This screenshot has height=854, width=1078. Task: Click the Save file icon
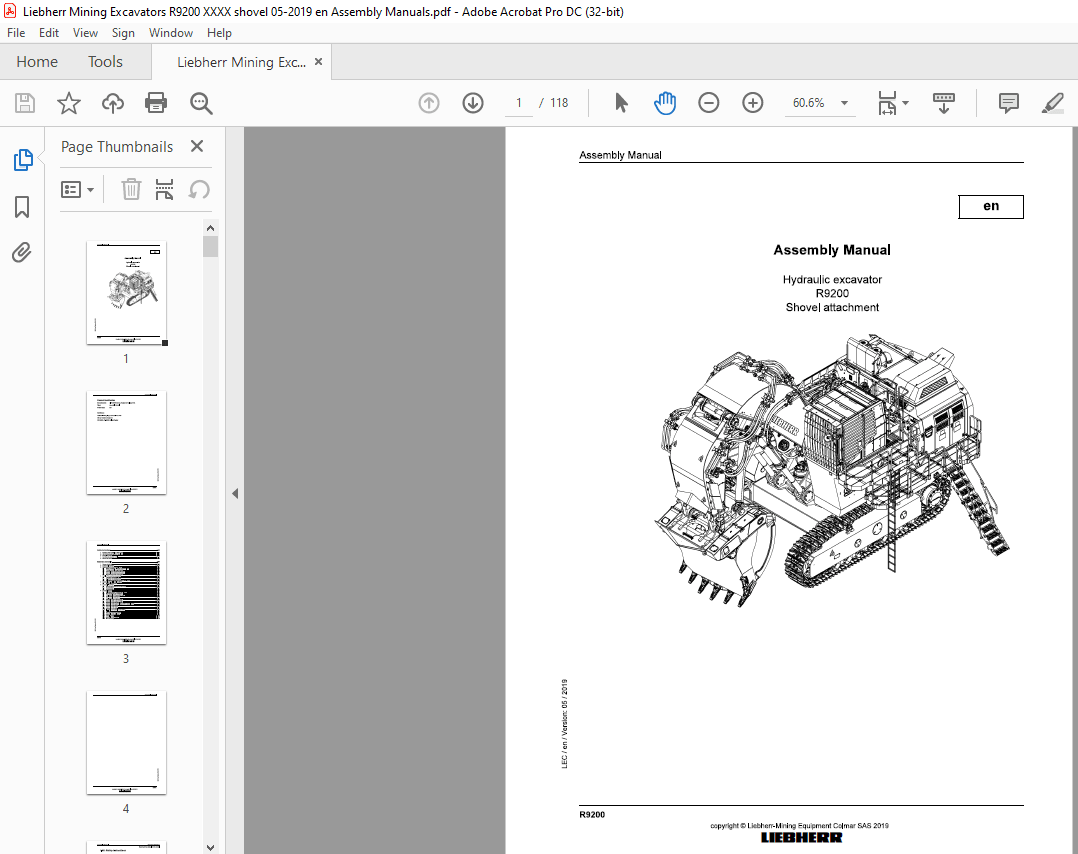(25, 103)
